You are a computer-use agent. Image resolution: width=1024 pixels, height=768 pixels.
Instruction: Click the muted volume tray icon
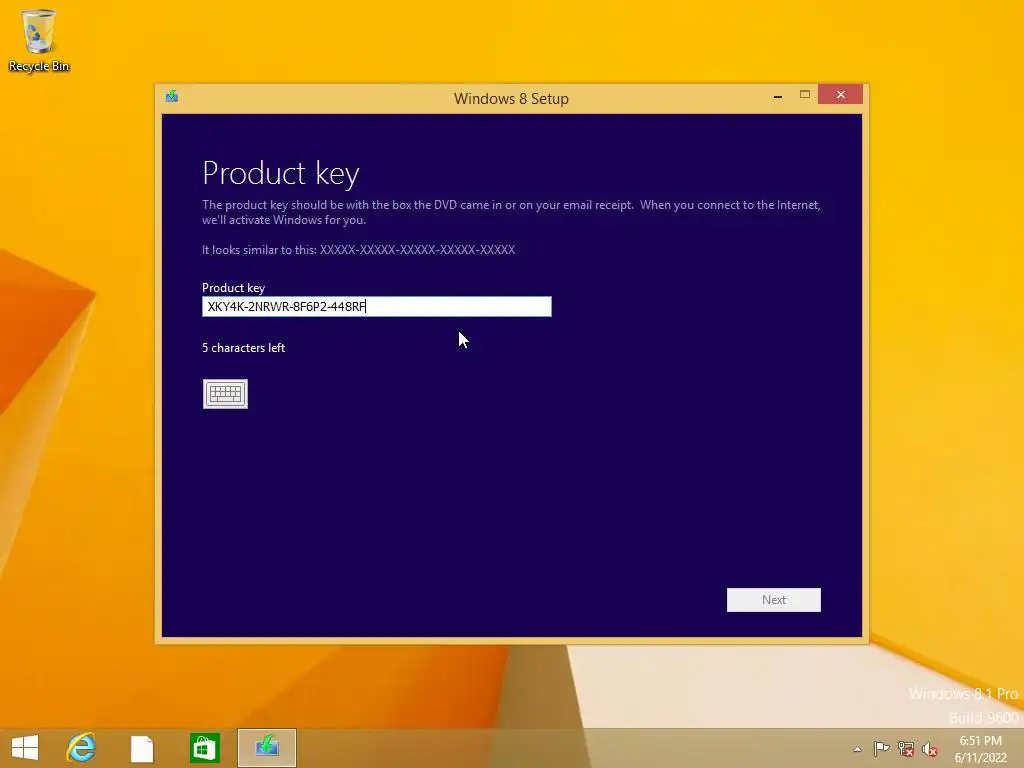click(x=929, y=749)
